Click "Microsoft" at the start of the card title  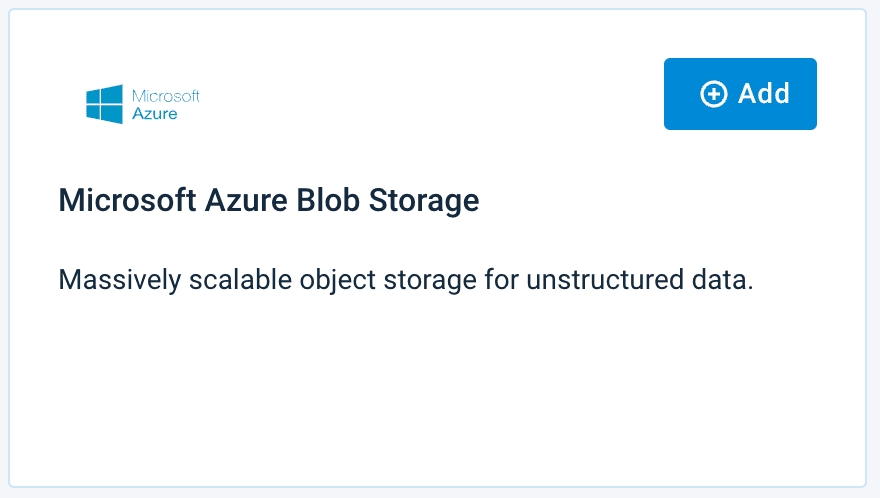tap(114, 200)
